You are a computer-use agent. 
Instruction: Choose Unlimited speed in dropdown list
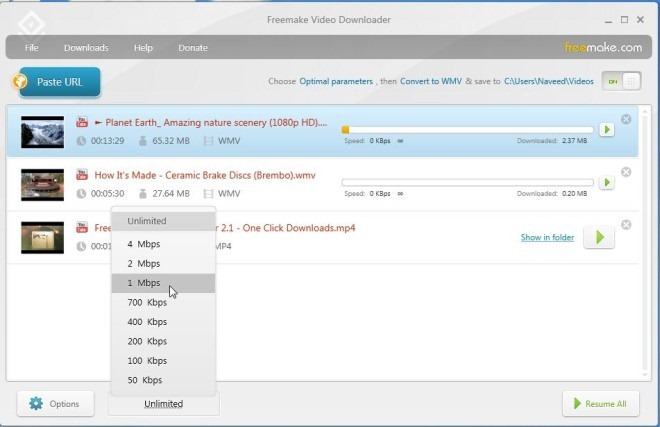click(x=164, y=221)
